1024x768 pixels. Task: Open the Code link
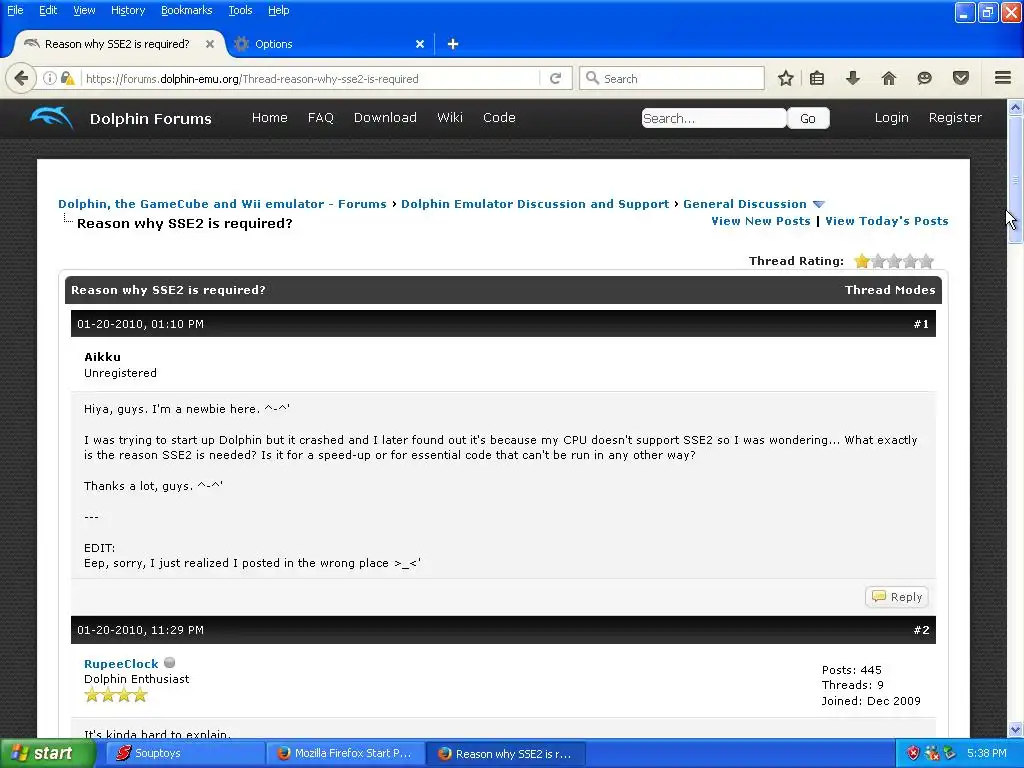point(499,118)
